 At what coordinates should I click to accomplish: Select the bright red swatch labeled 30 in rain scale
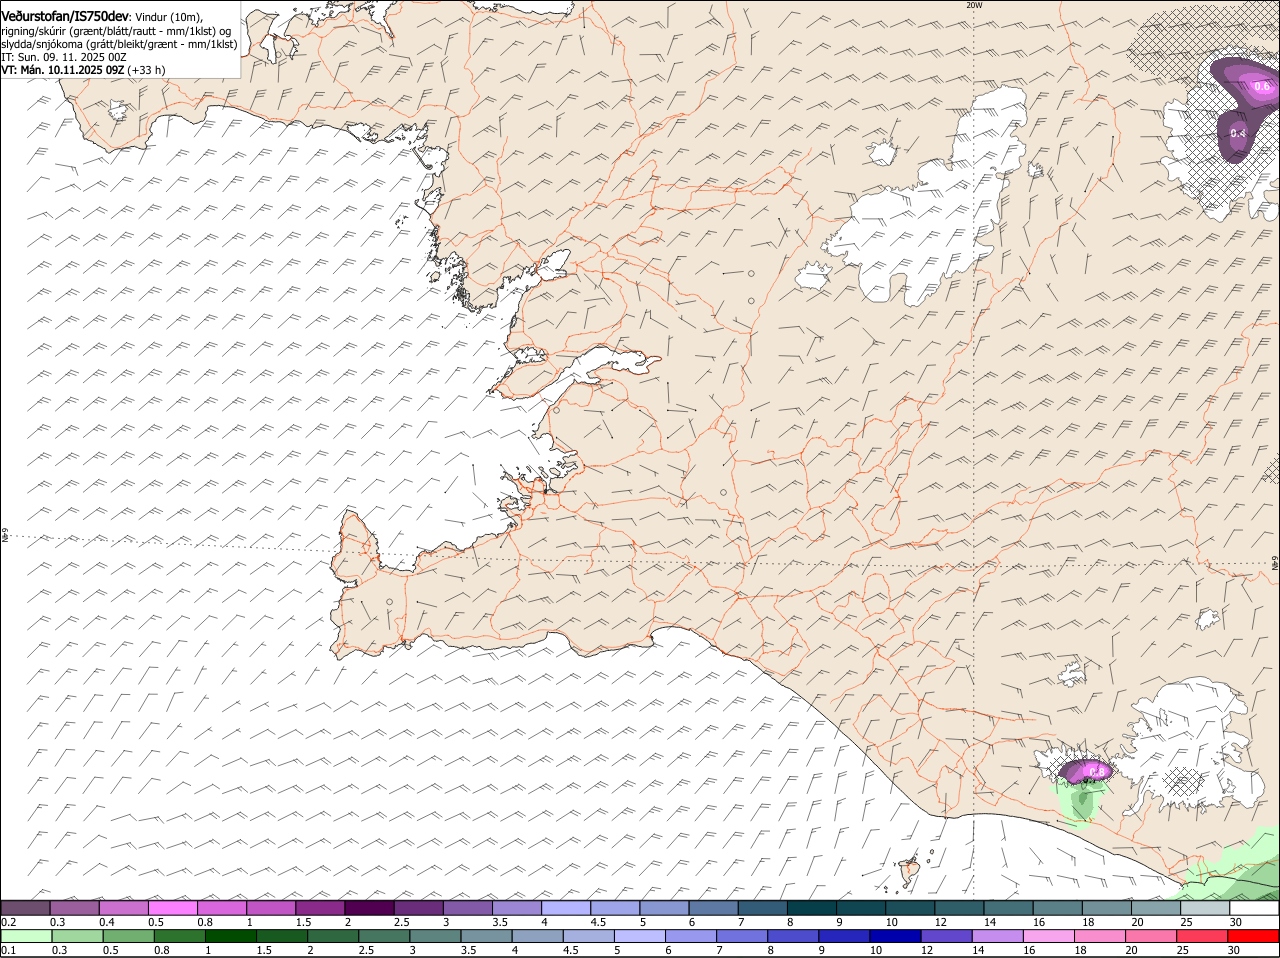click(x=1254, y=936)
